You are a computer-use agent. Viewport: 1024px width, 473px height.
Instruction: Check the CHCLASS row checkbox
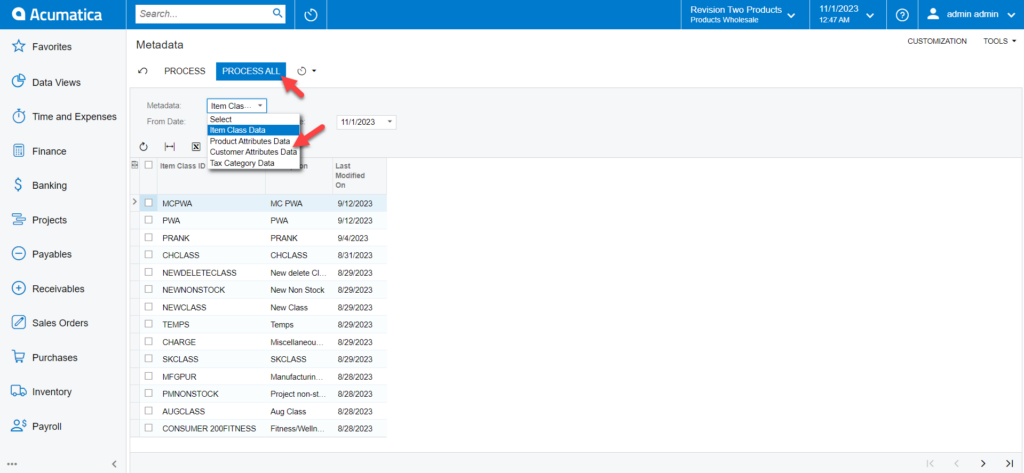(148, 255)
